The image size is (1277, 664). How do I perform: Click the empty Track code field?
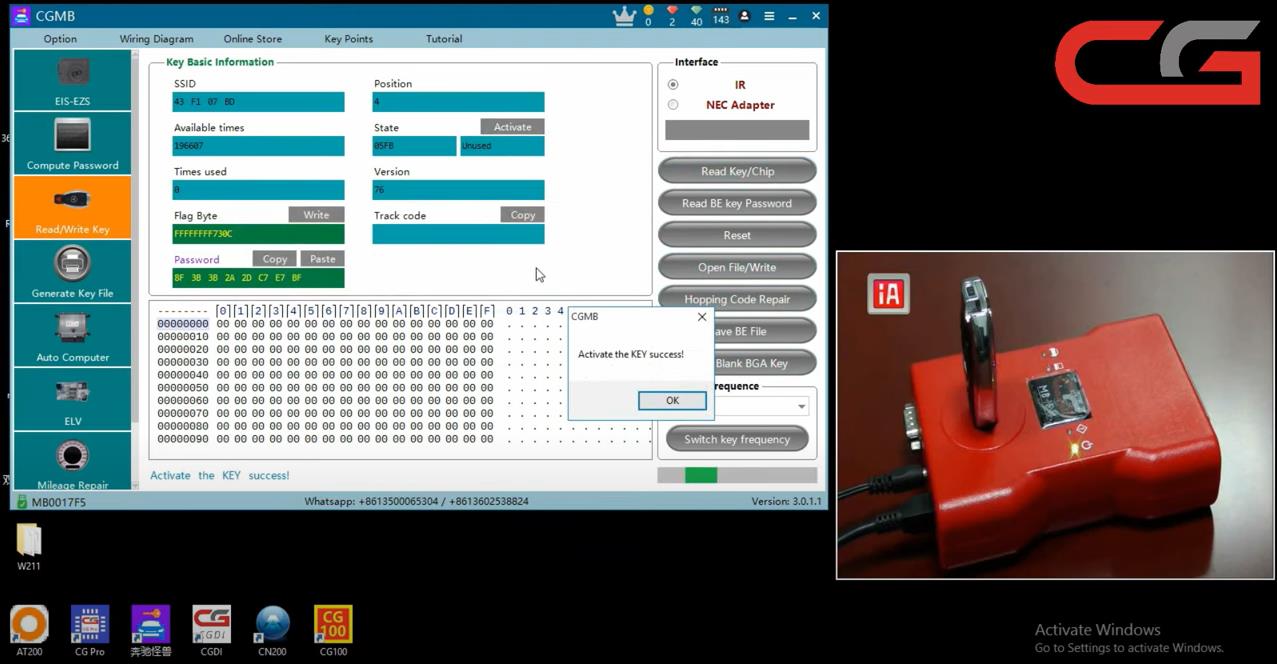[x=458, y=234]
